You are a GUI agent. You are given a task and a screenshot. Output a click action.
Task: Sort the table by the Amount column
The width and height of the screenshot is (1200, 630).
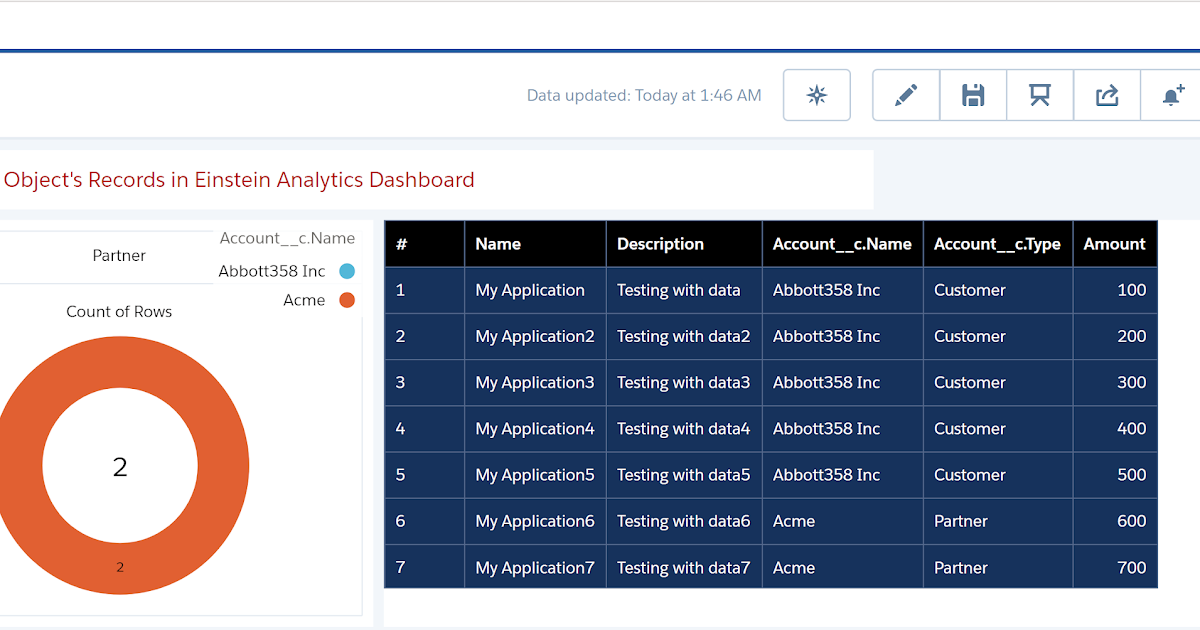pos(1115,243)
